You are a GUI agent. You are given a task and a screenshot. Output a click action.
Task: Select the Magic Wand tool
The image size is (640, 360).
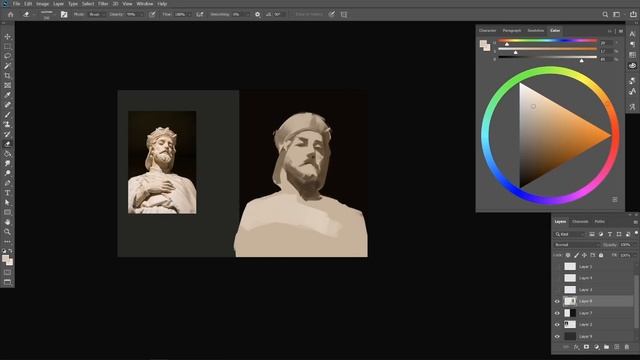coord(7,66)
